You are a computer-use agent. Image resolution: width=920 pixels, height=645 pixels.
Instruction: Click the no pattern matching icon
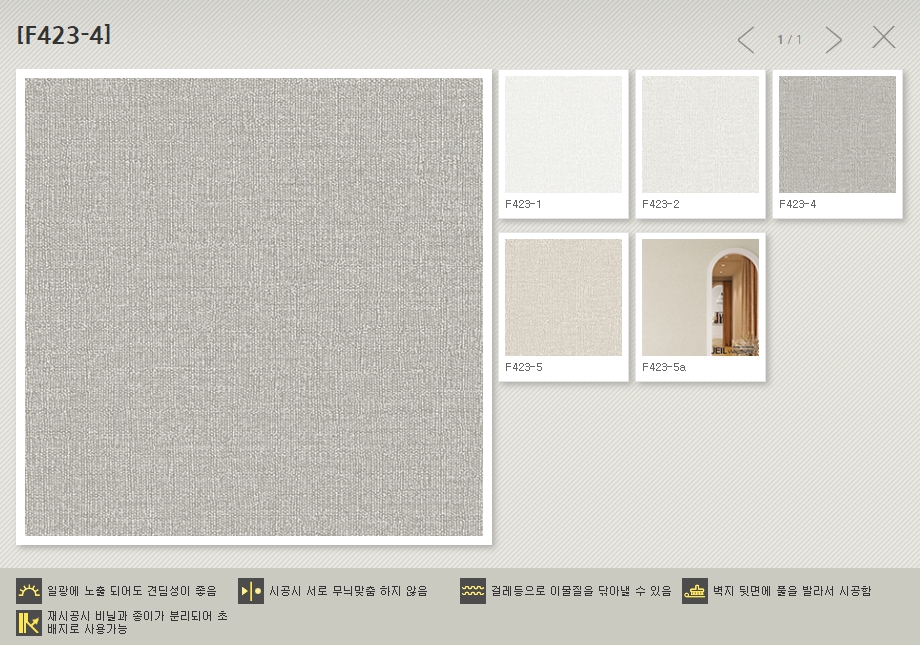250,591
